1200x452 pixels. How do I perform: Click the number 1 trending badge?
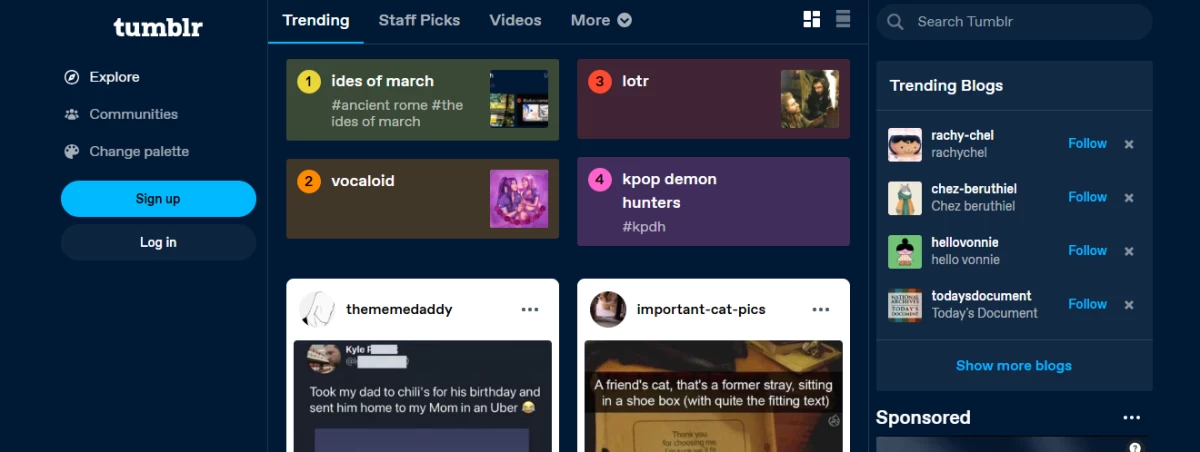click(x=309, y=82)
